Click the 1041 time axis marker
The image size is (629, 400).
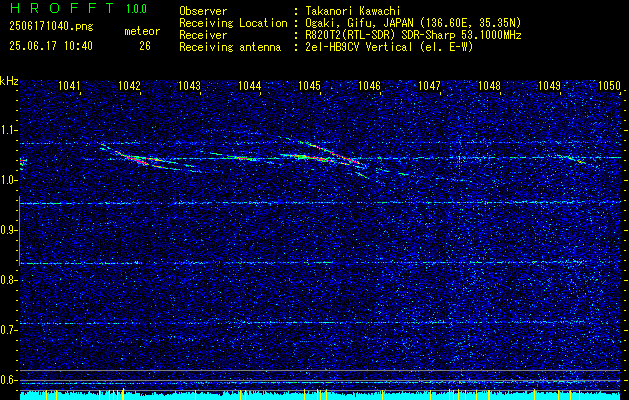(x=70, y=85)
